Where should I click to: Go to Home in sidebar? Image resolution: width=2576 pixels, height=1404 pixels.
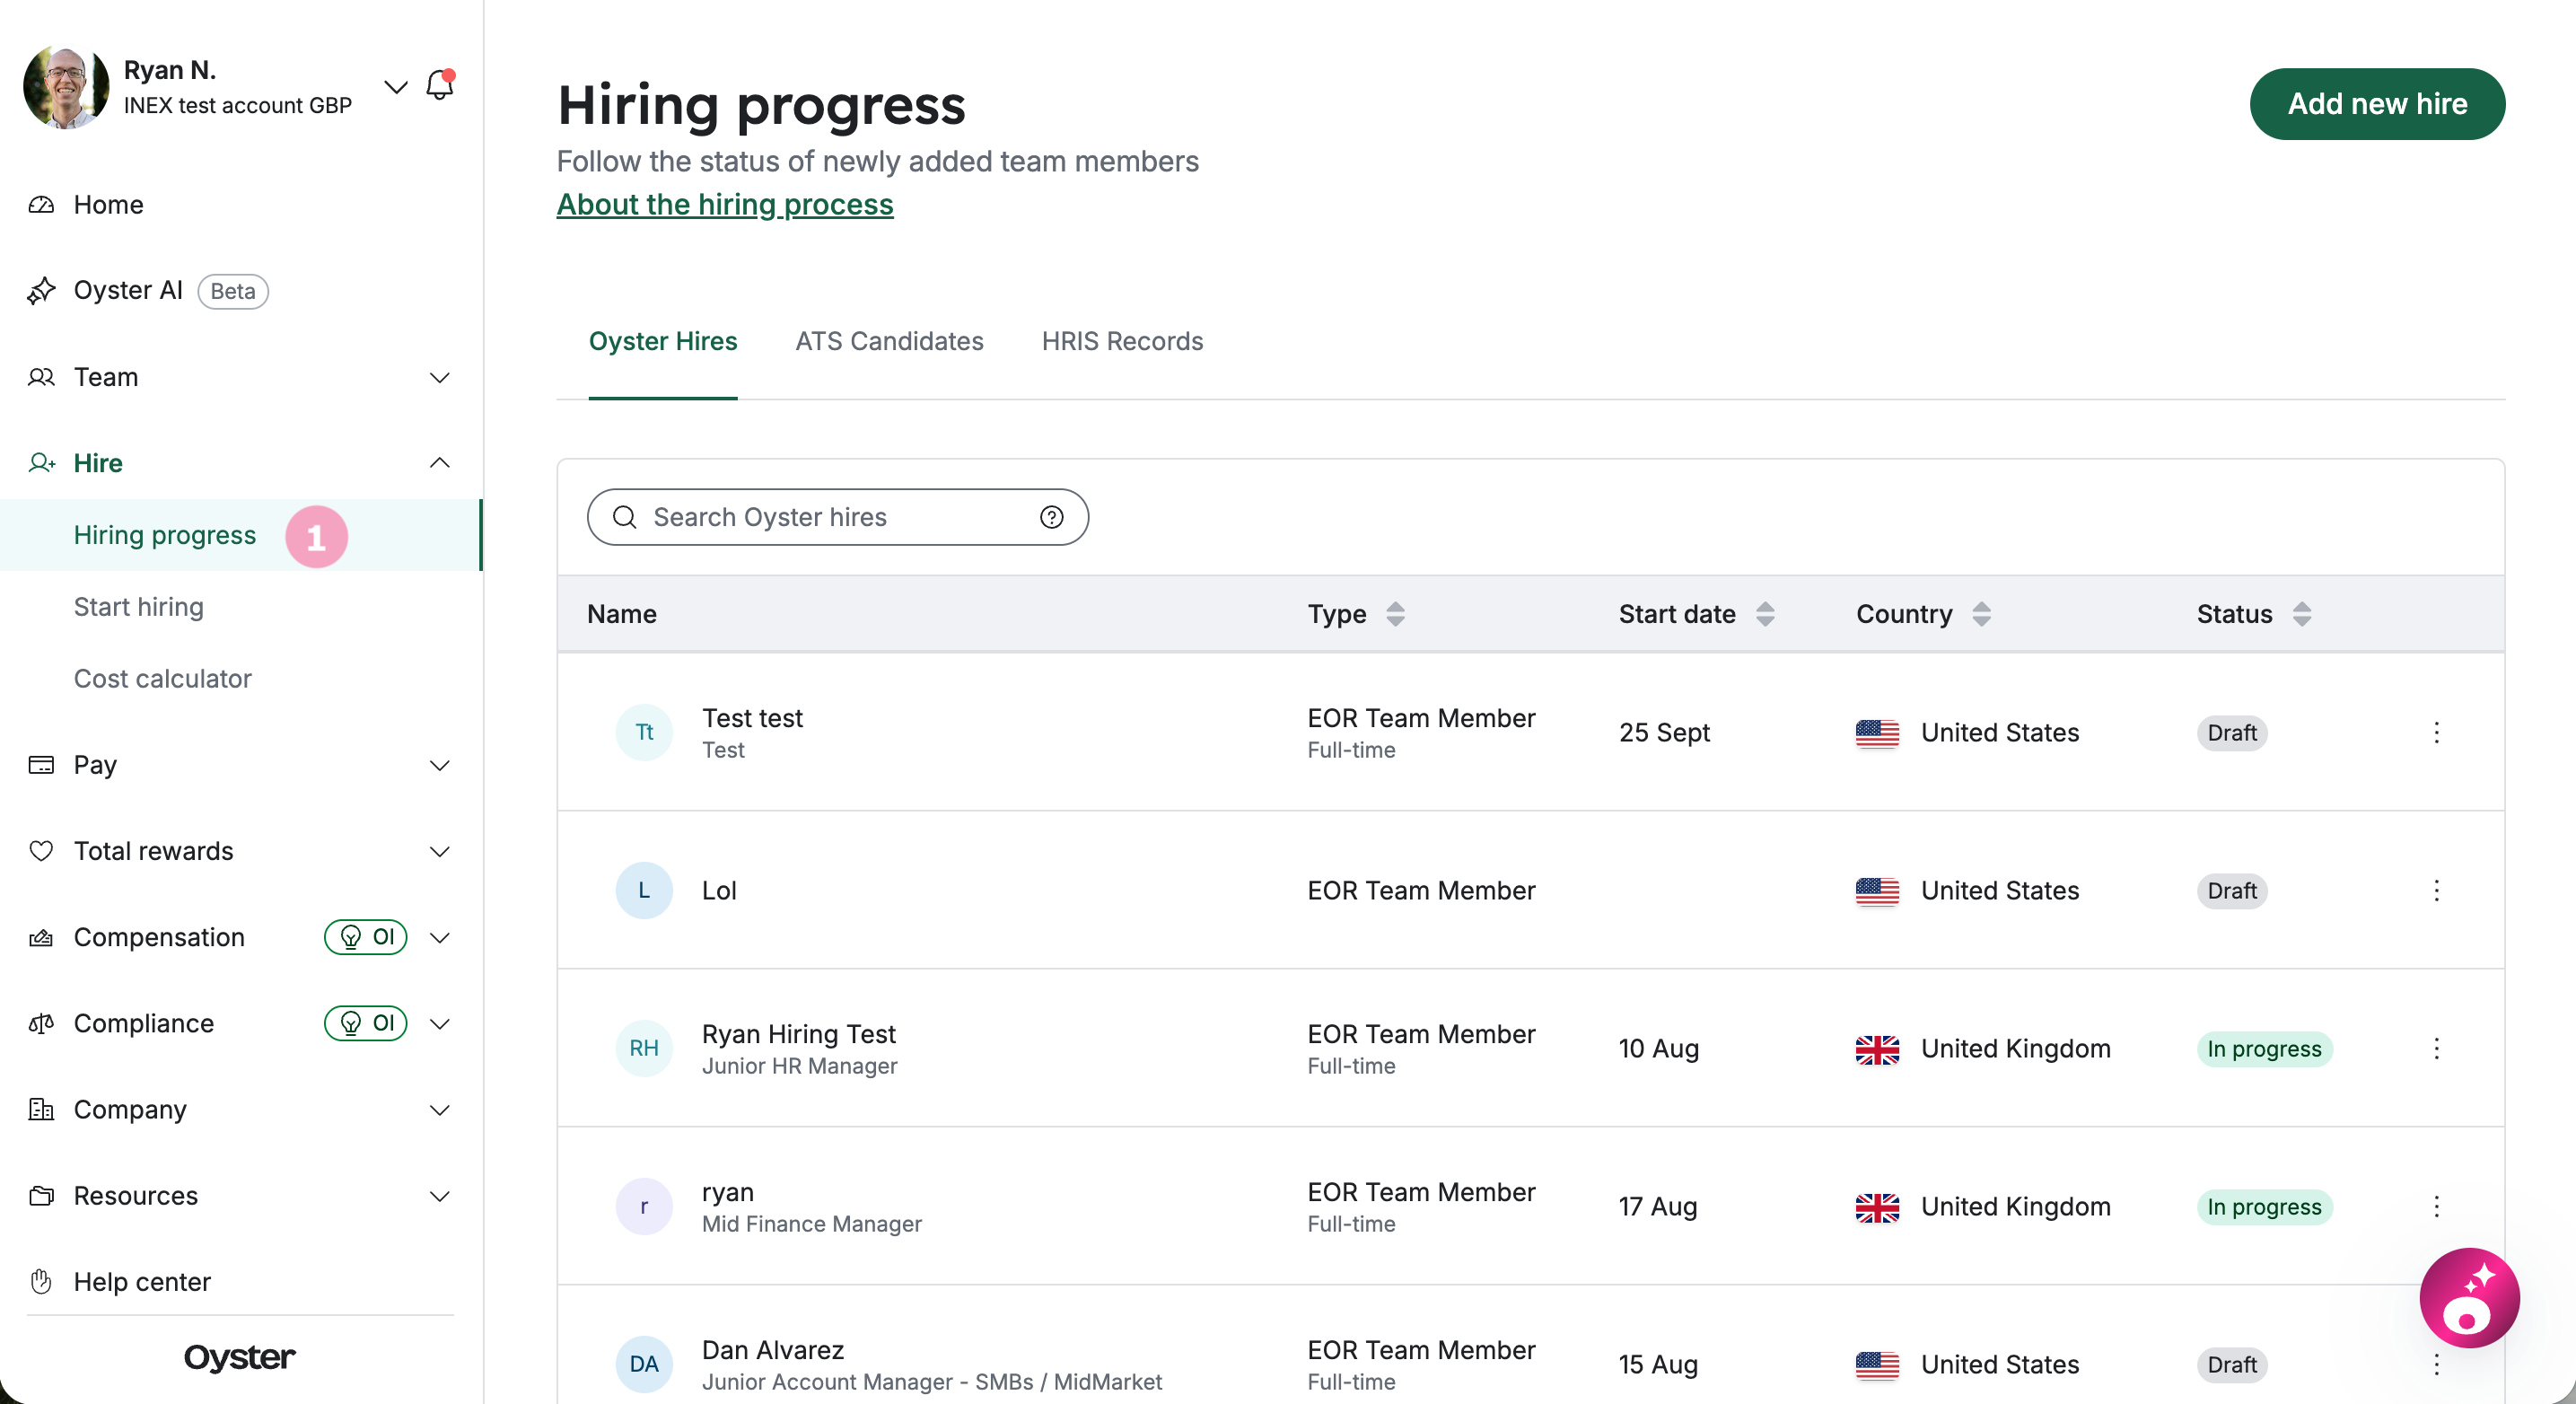(x=108, y=204)
